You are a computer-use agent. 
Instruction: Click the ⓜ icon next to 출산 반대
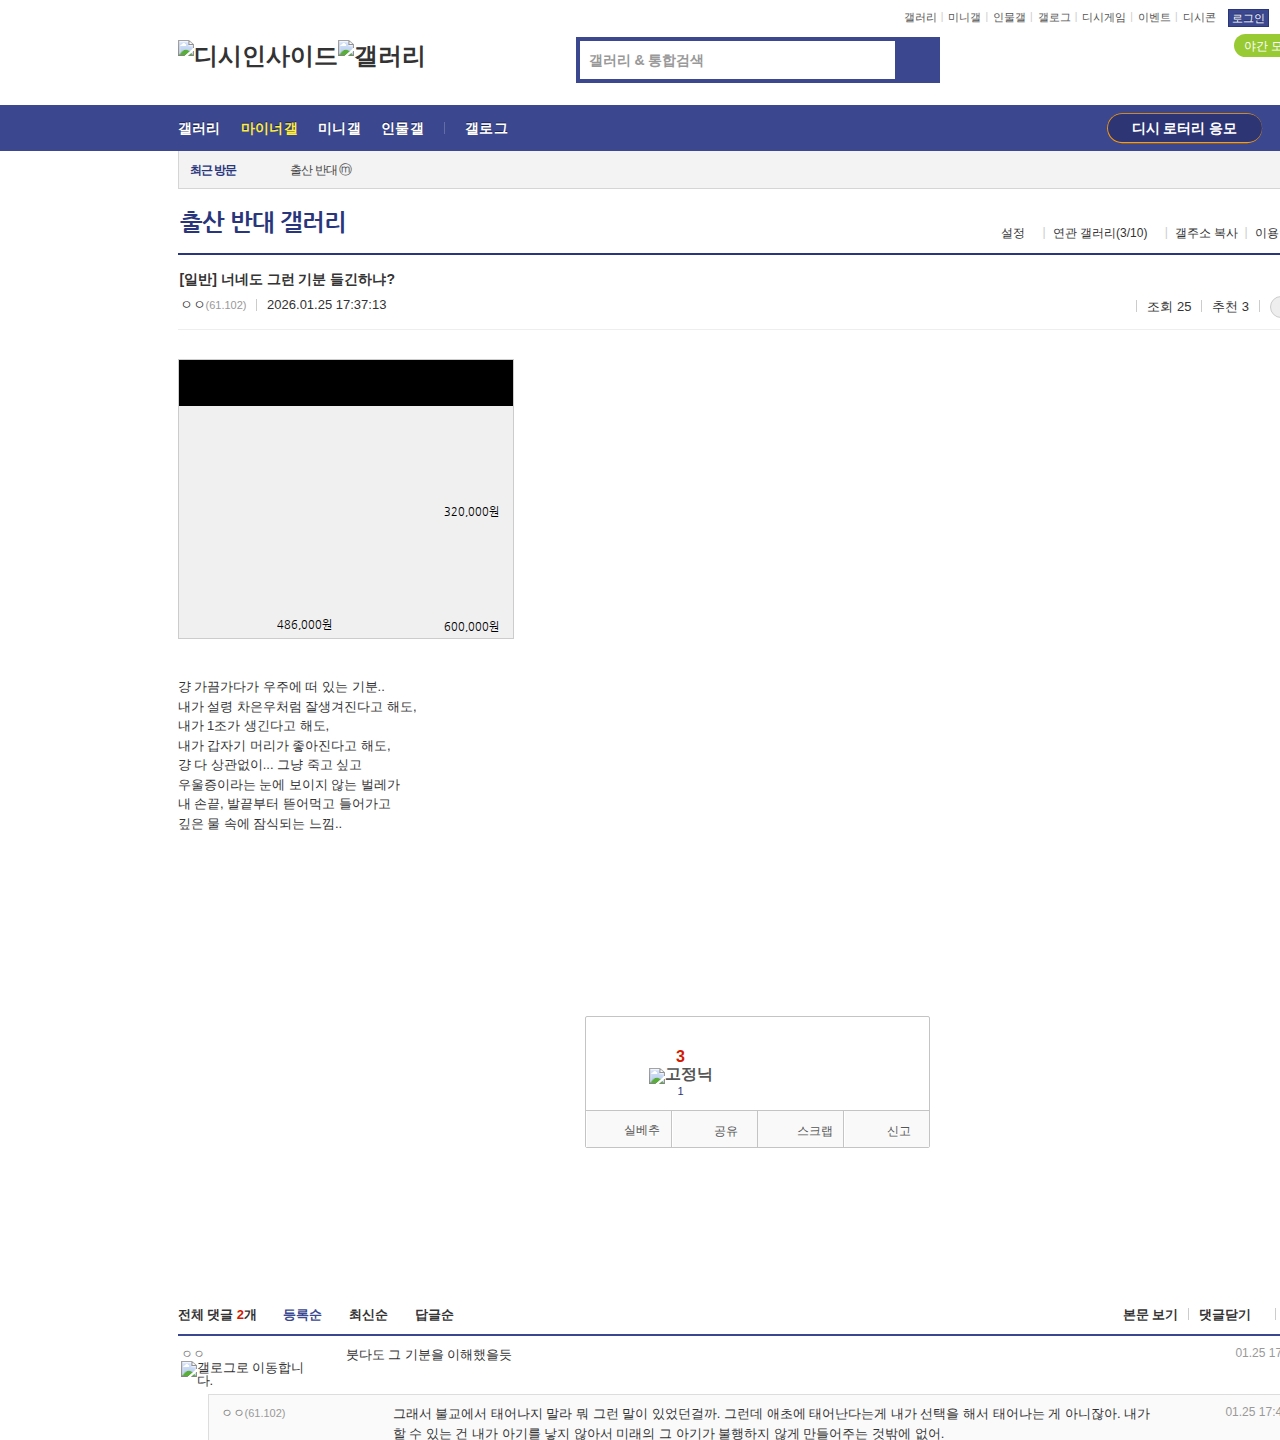point(345,170)
